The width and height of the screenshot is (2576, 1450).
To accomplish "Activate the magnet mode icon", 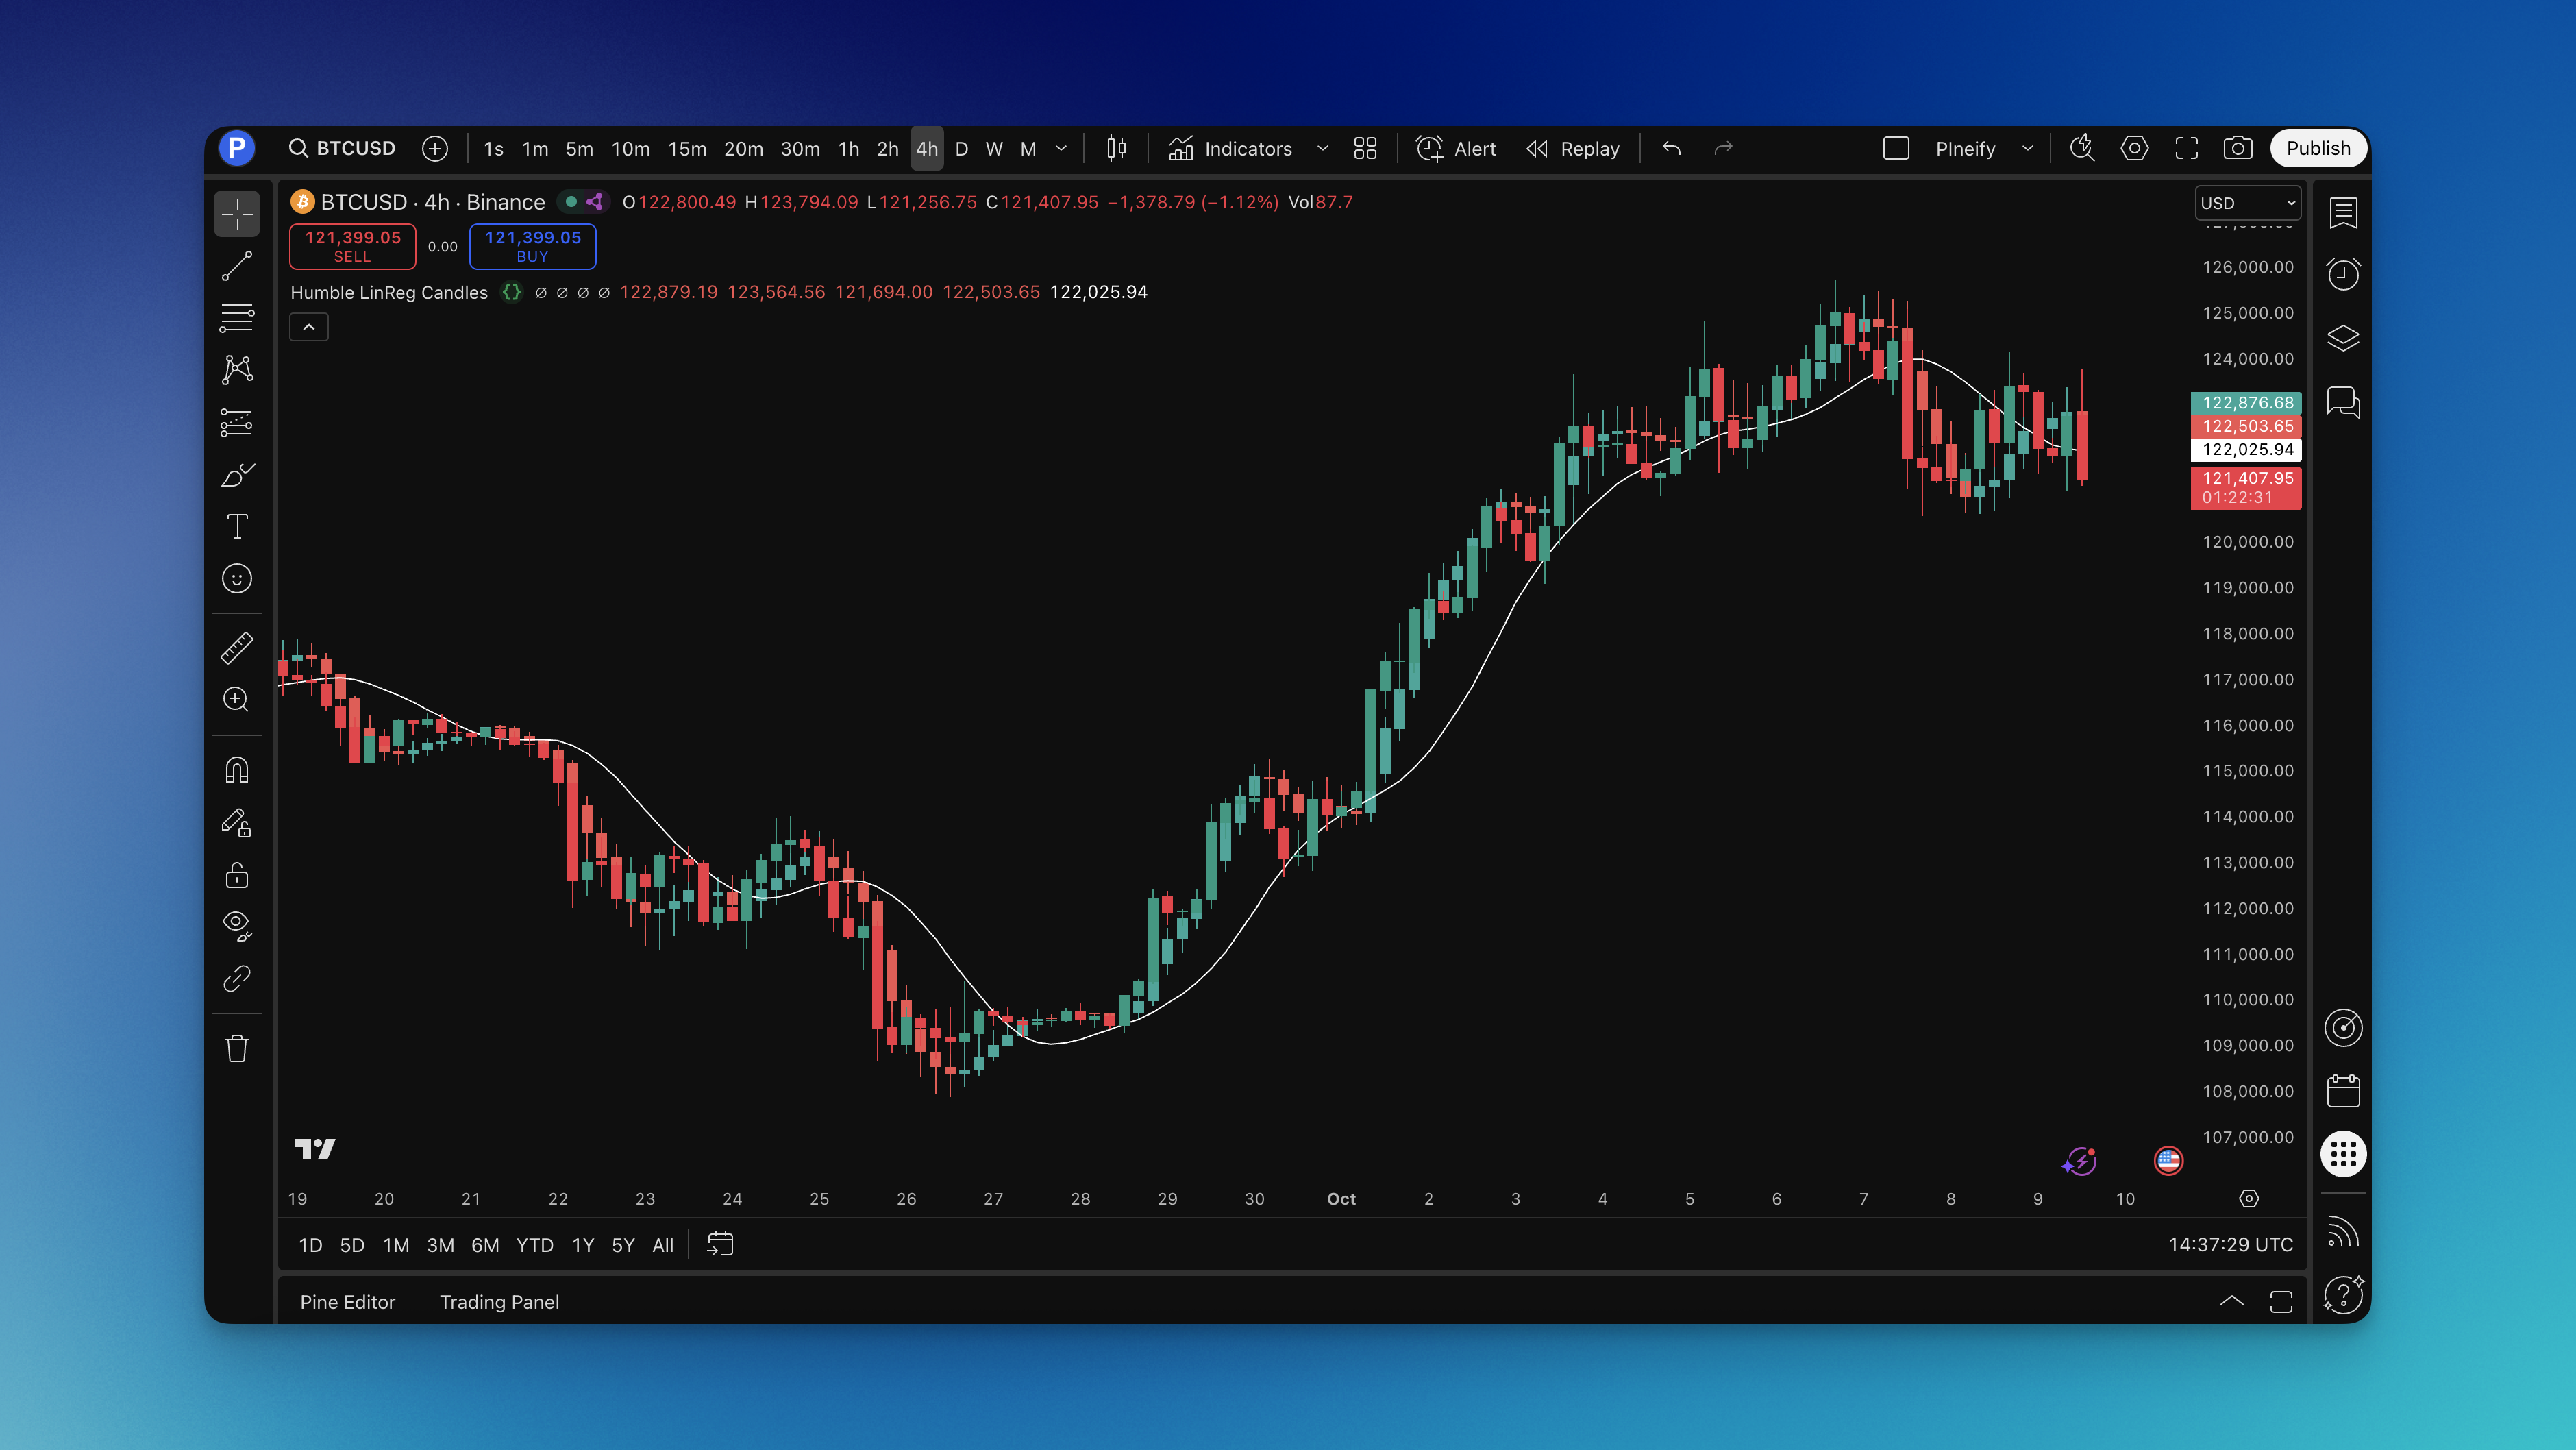I will (237, 770).
